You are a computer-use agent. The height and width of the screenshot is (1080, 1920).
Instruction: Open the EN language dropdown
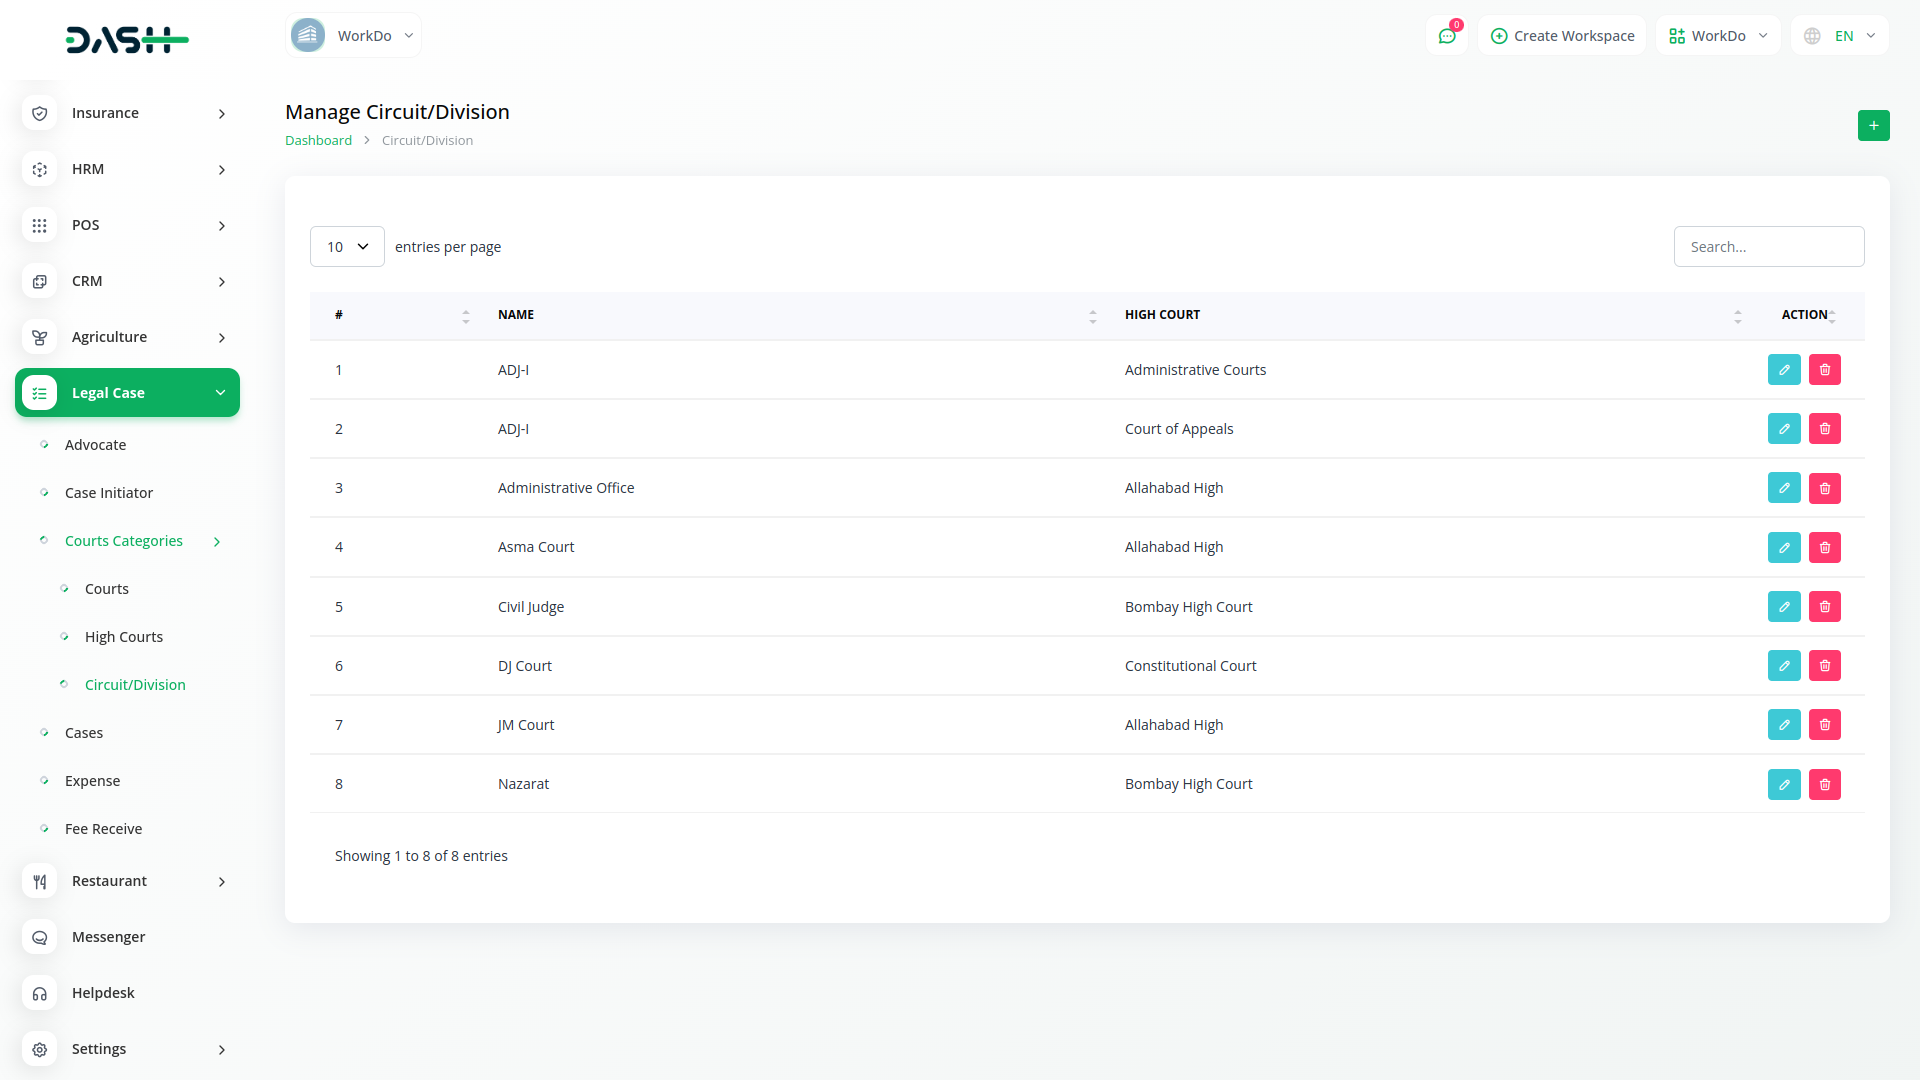point(1841,36)
